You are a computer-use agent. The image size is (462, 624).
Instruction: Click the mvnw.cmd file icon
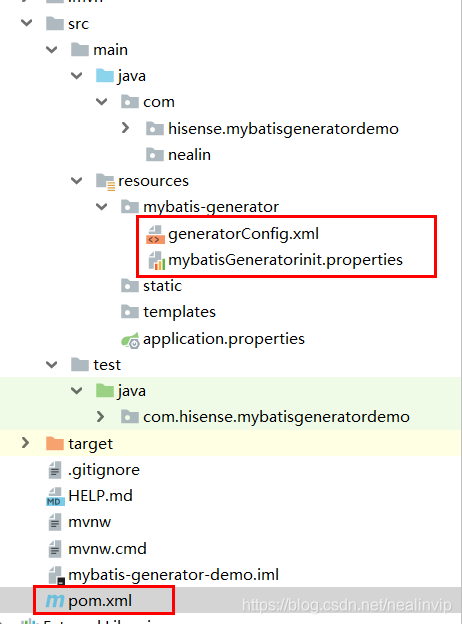(55, 549)
